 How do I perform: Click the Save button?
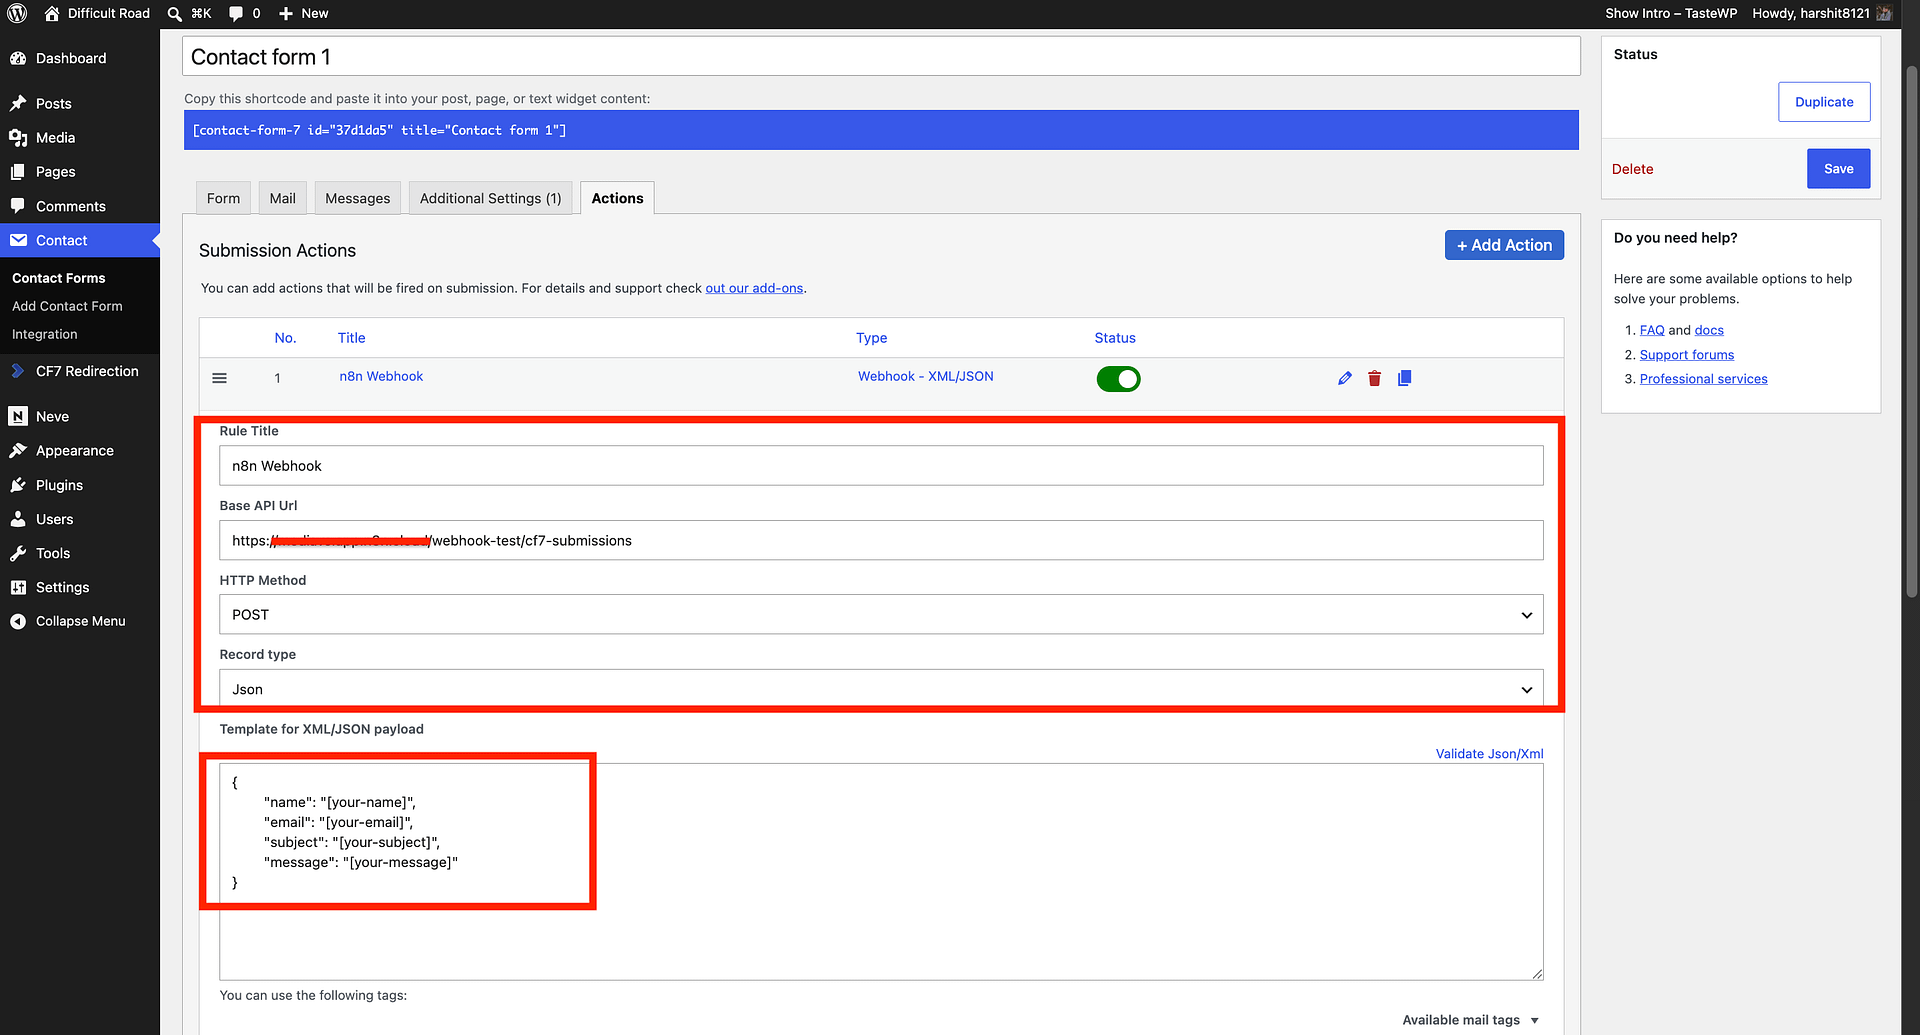1838,169
